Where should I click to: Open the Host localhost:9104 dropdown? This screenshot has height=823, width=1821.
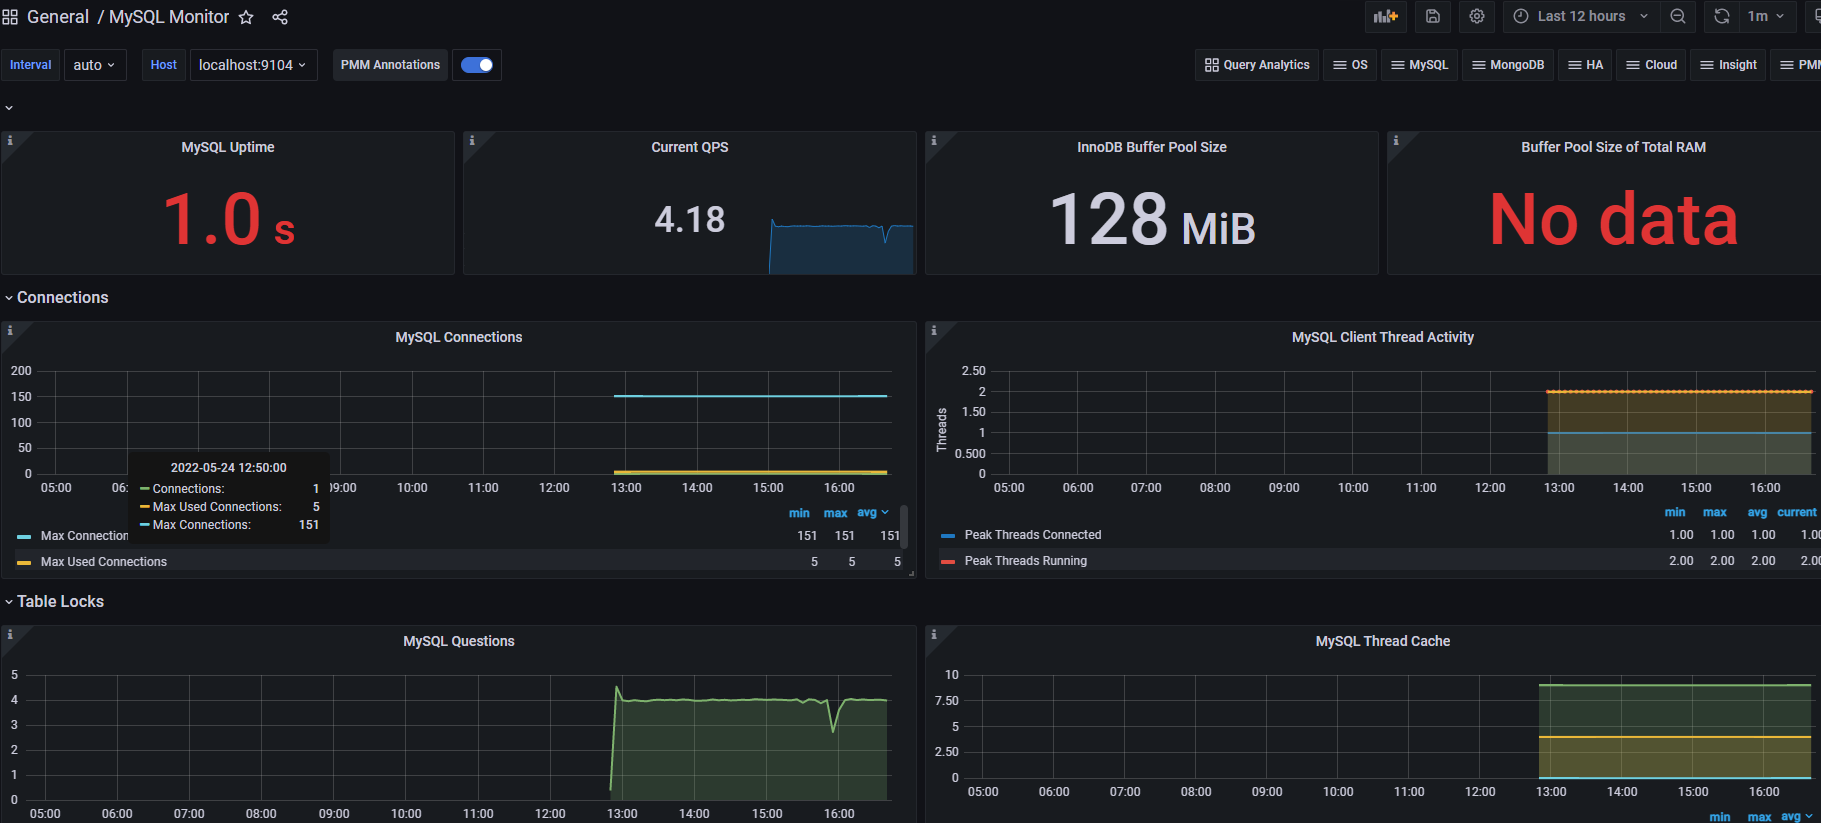253,65
